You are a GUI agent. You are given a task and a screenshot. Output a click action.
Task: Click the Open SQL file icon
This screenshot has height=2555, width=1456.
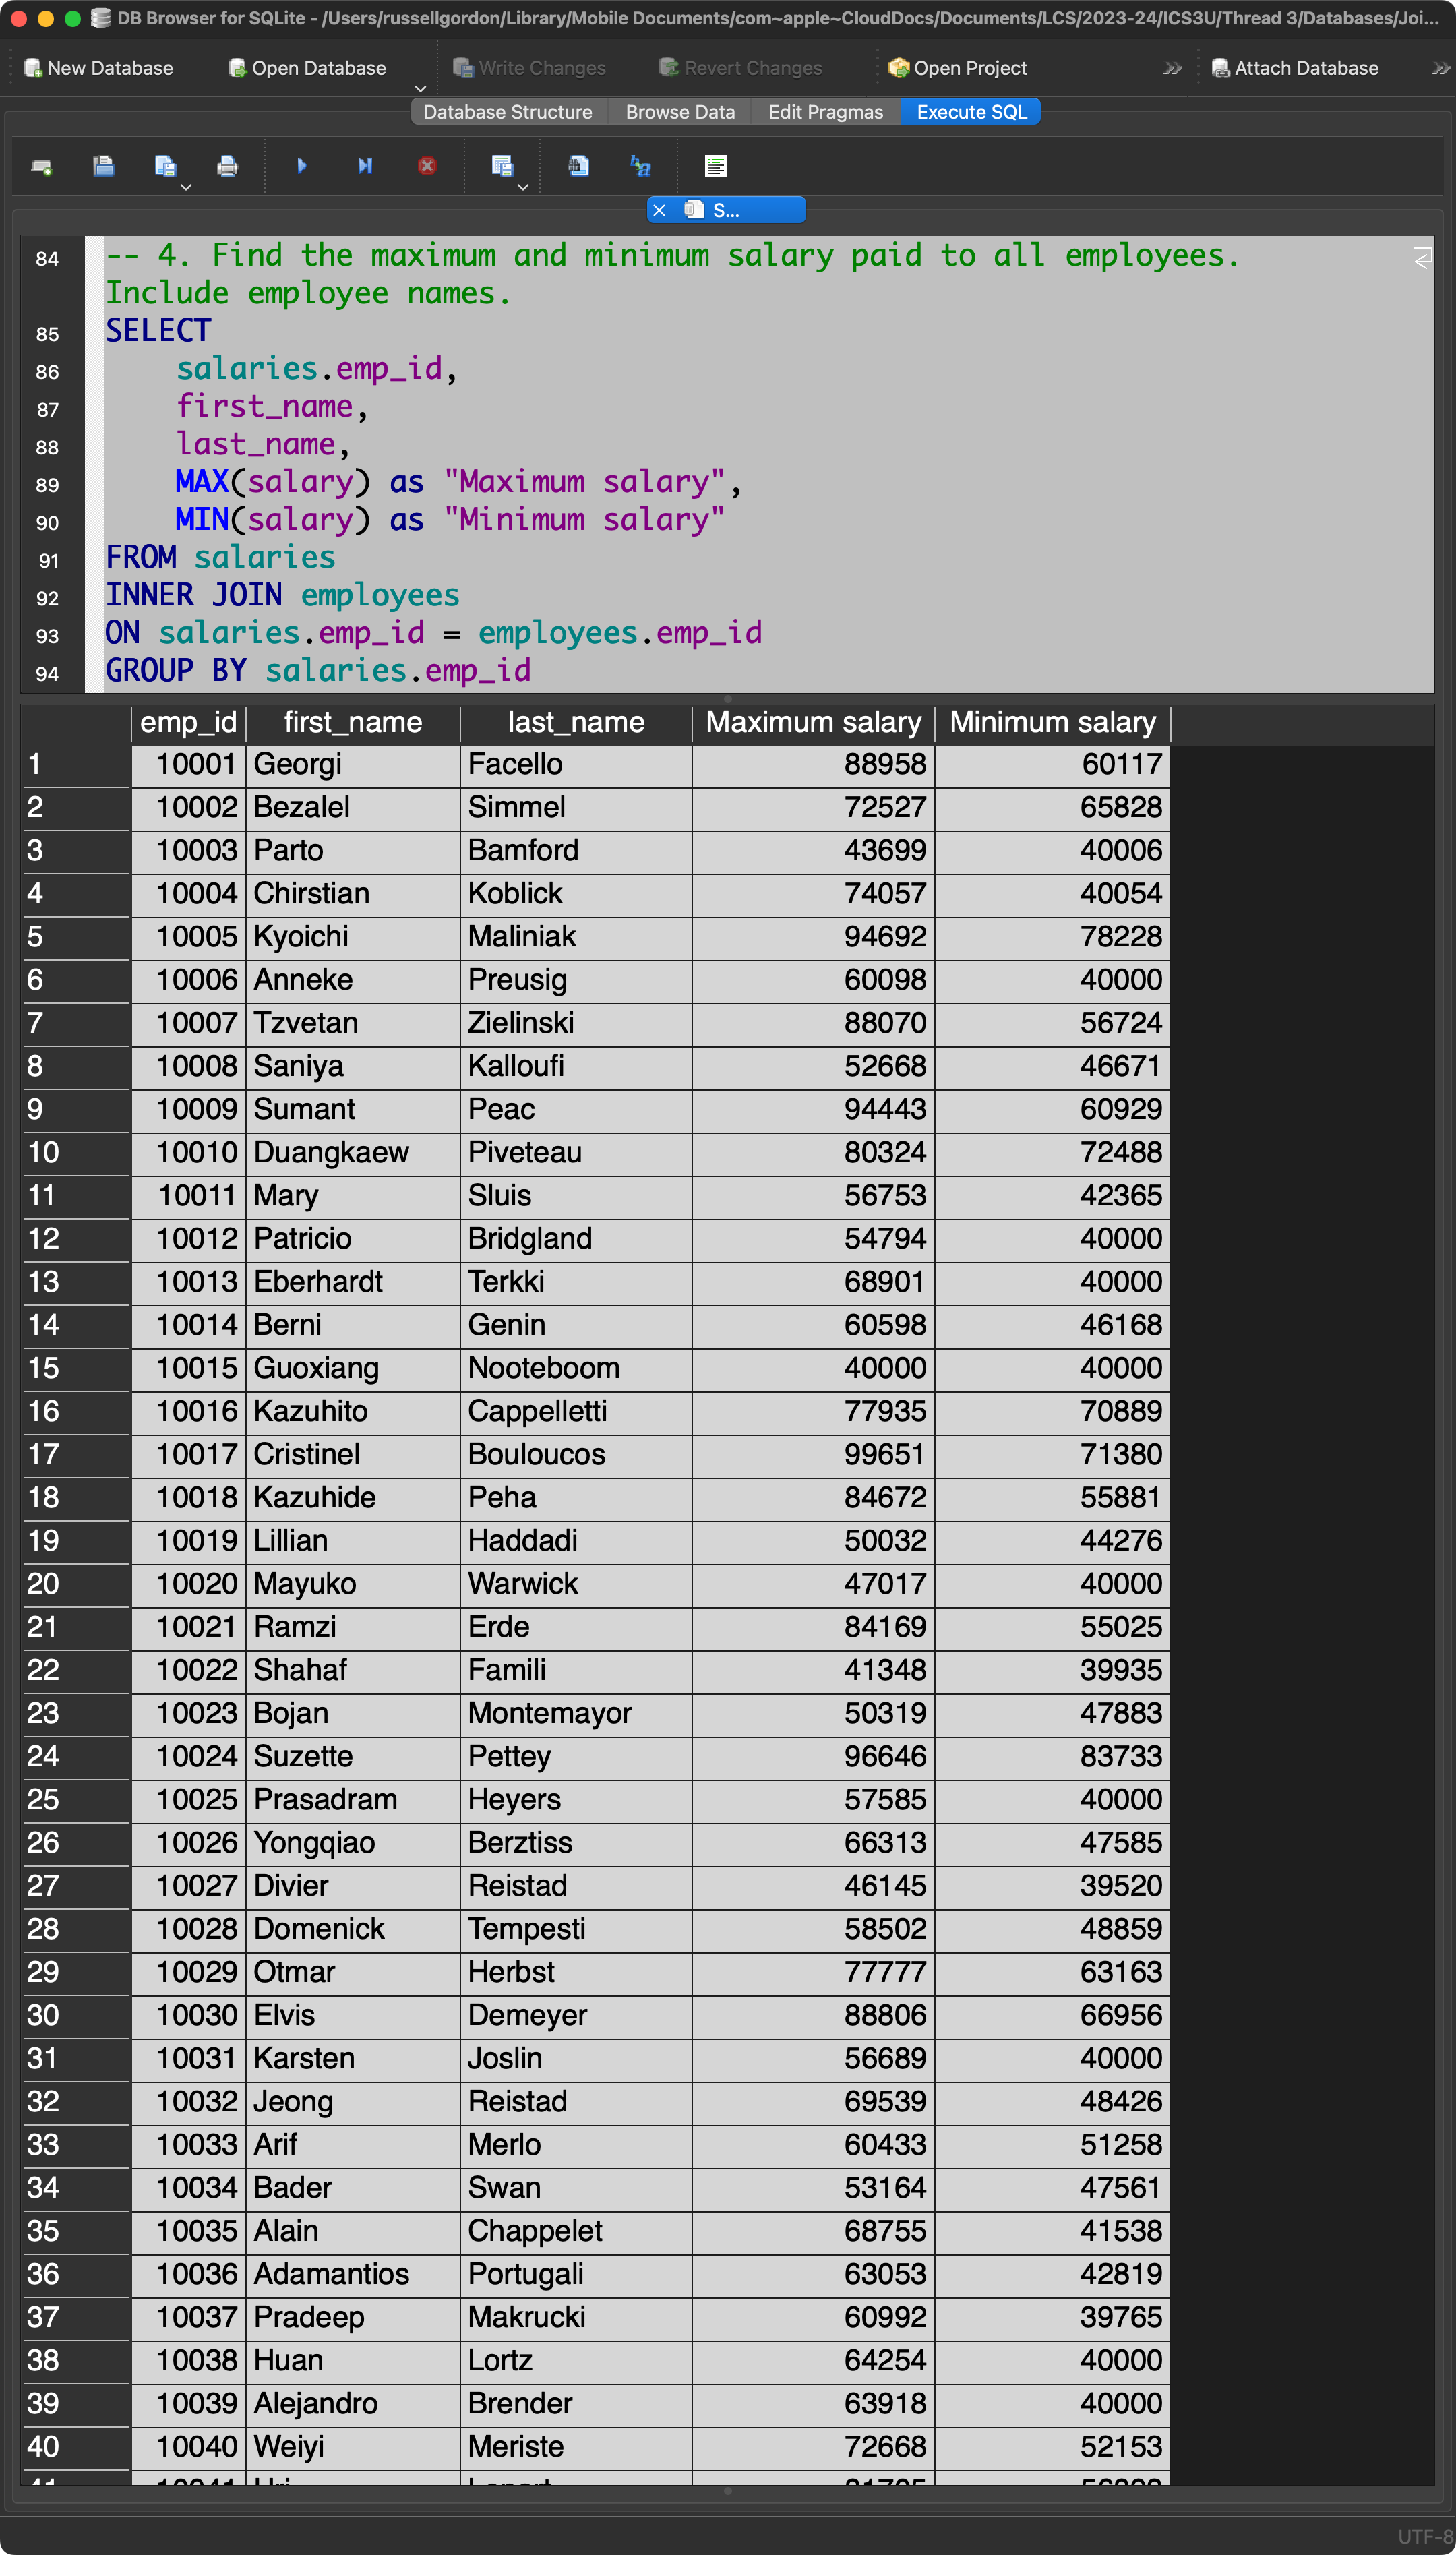(x=103, y=166)
